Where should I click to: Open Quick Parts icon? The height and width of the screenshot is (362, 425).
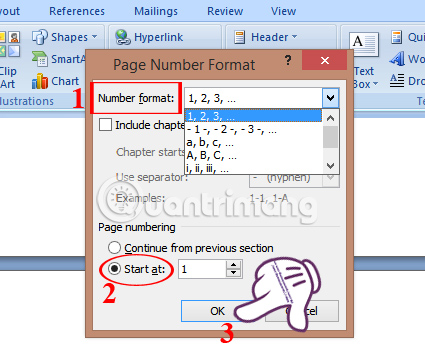coord(396,37)
